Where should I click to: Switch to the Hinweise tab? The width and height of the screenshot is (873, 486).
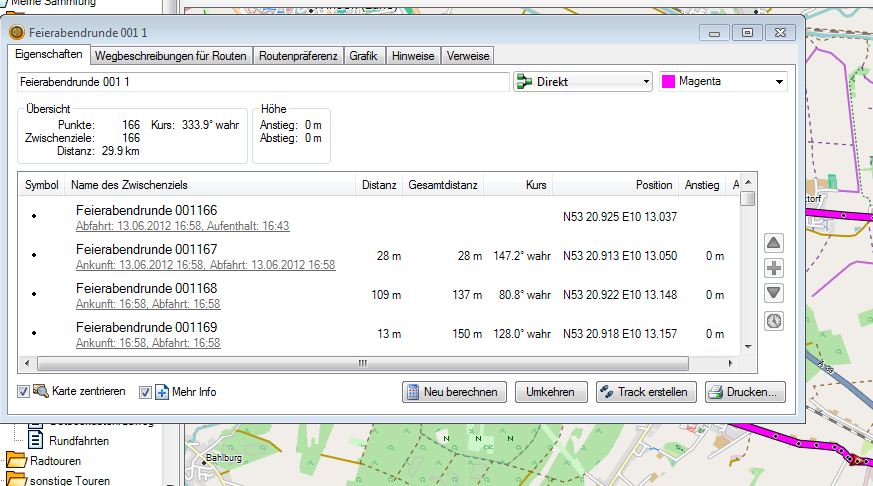[x=413, y=56]
